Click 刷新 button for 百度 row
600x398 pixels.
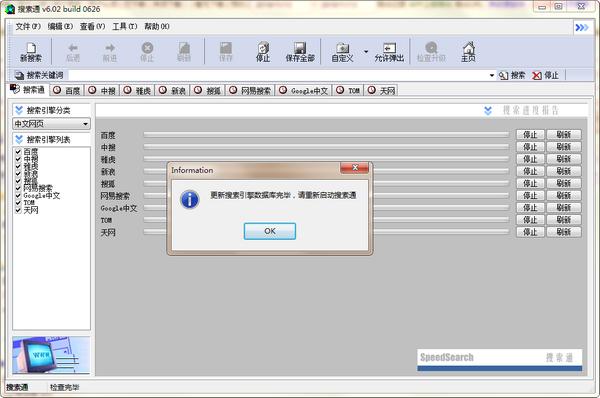(564, 135)
